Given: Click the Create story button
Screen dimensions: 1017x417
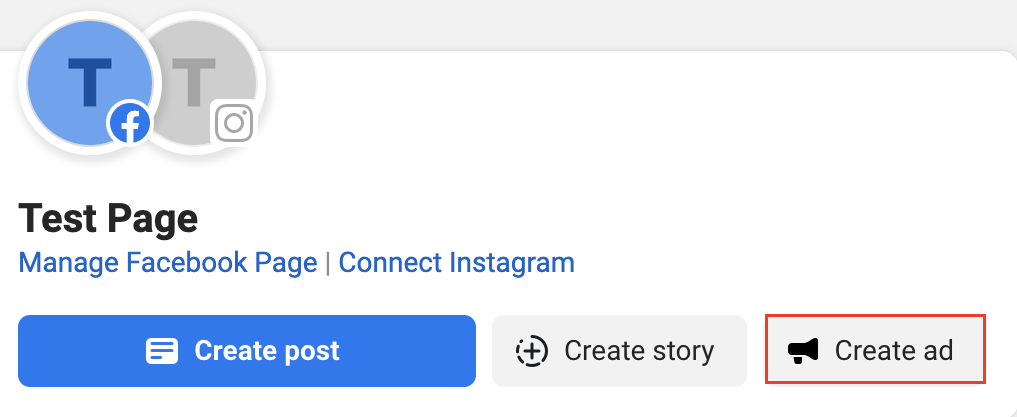Looking at the screenshot, I should click(619, 351).
